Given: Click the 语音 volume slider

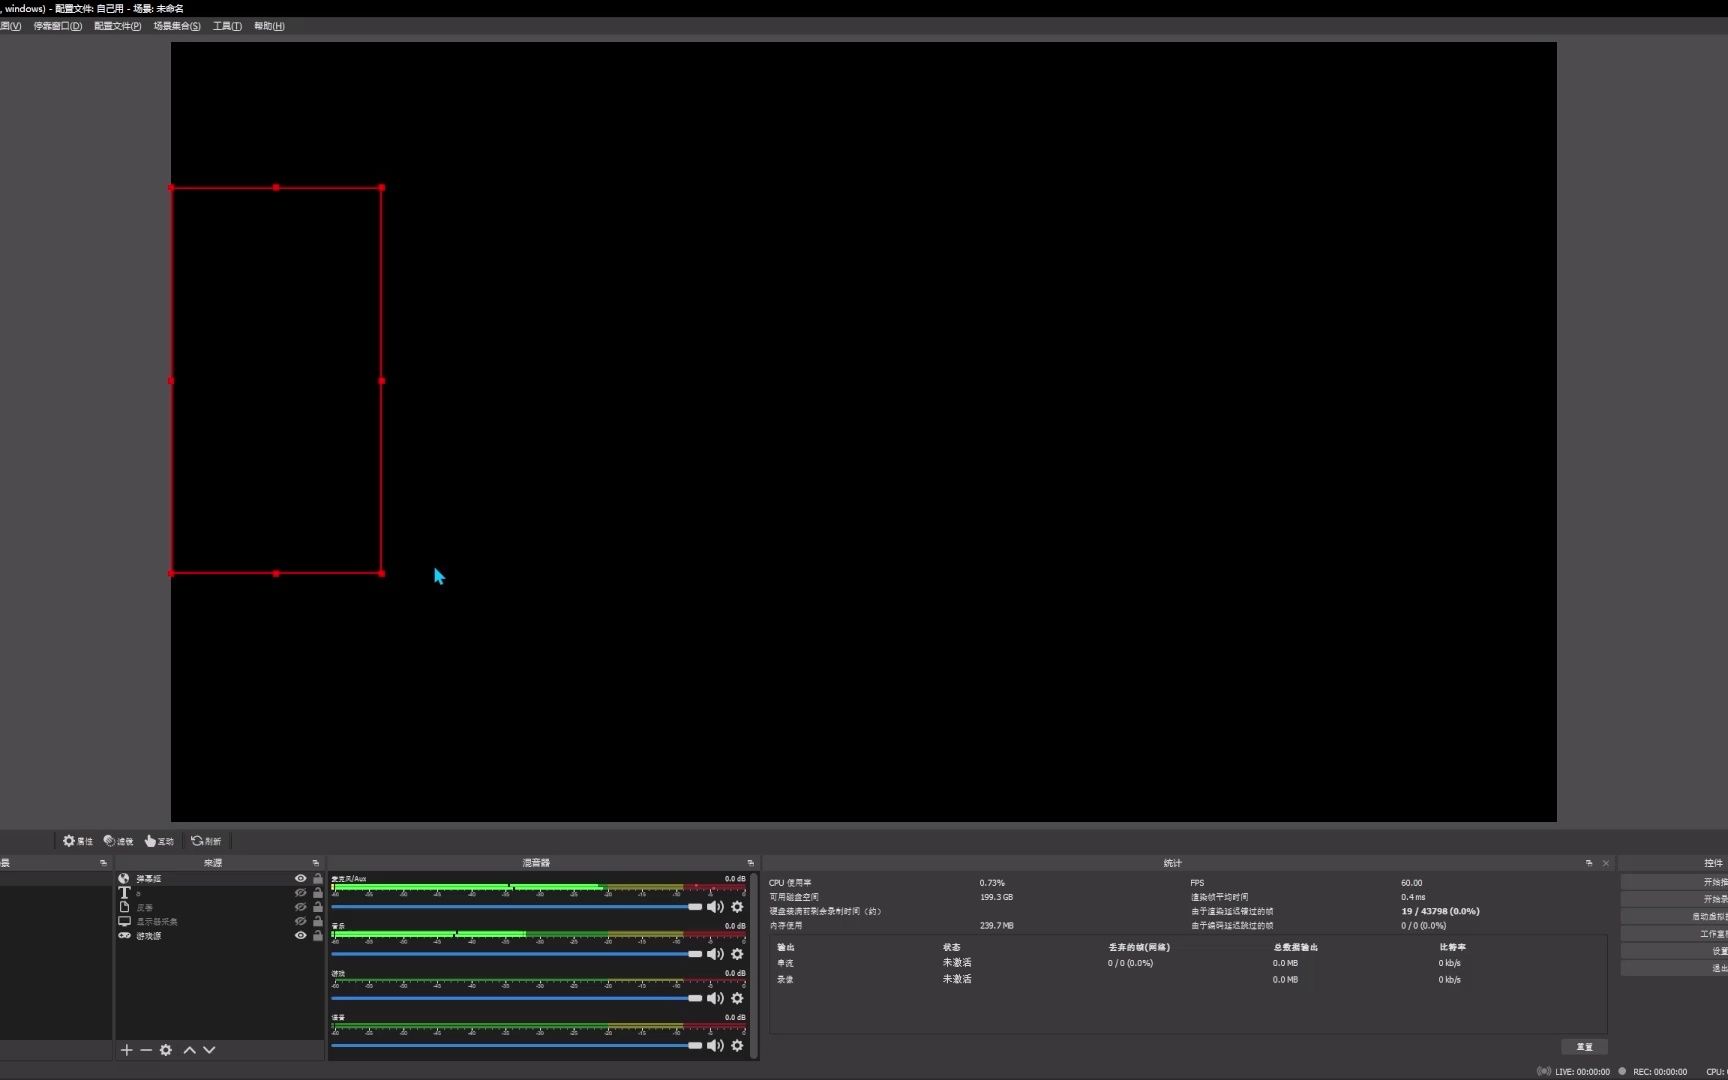Looking at the screenshot, I should (x=517, y=1045).
